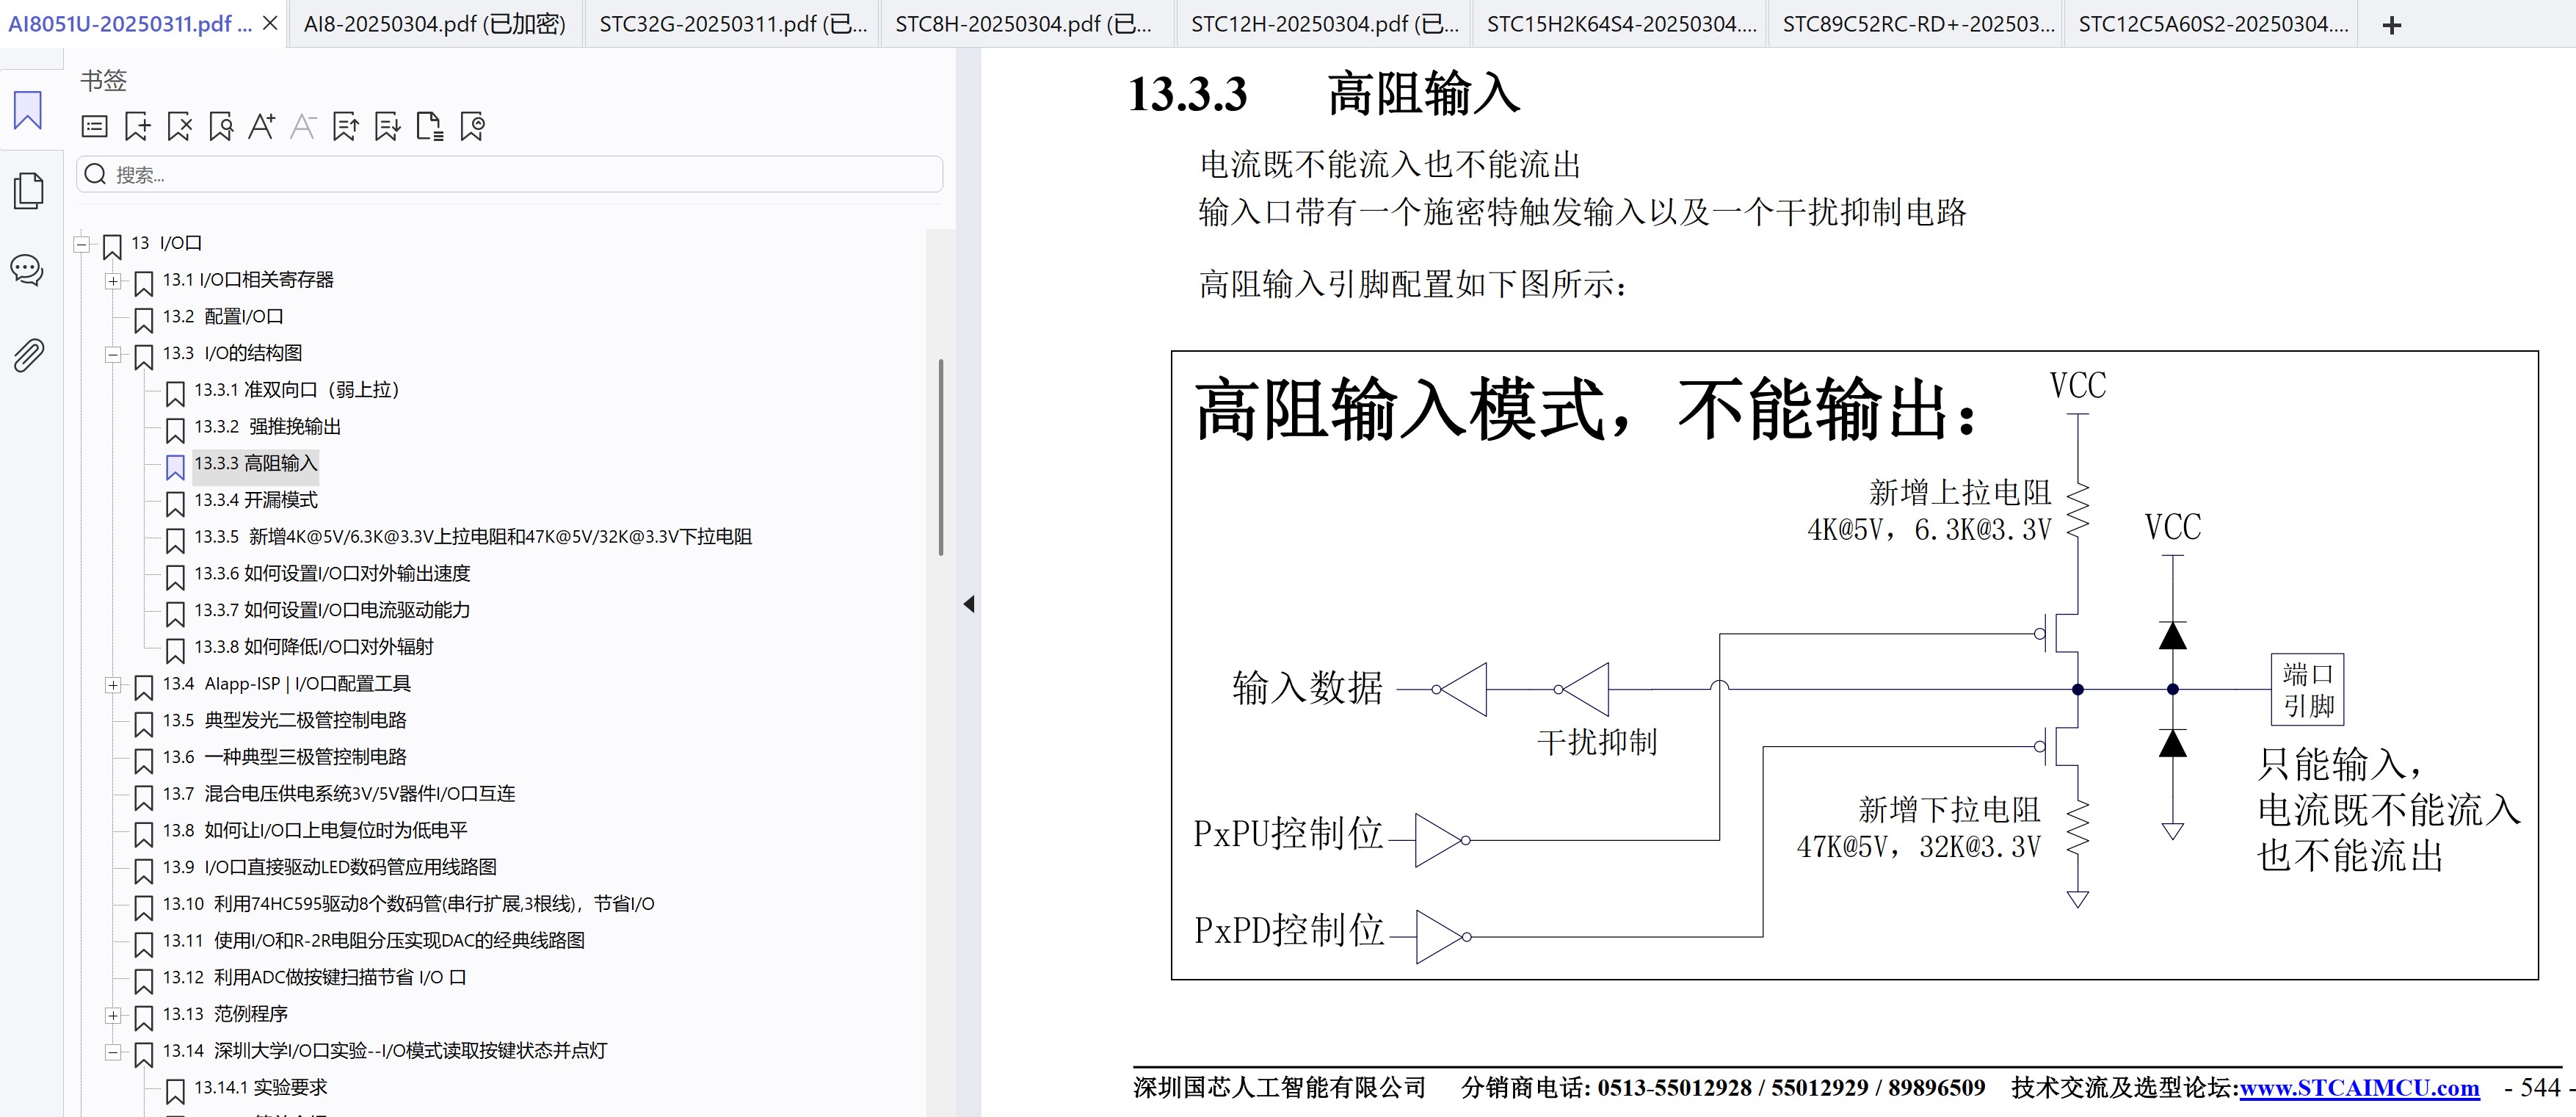Go to bookmark 13.6 一种典型三极管控制电路

pos(285,757)
